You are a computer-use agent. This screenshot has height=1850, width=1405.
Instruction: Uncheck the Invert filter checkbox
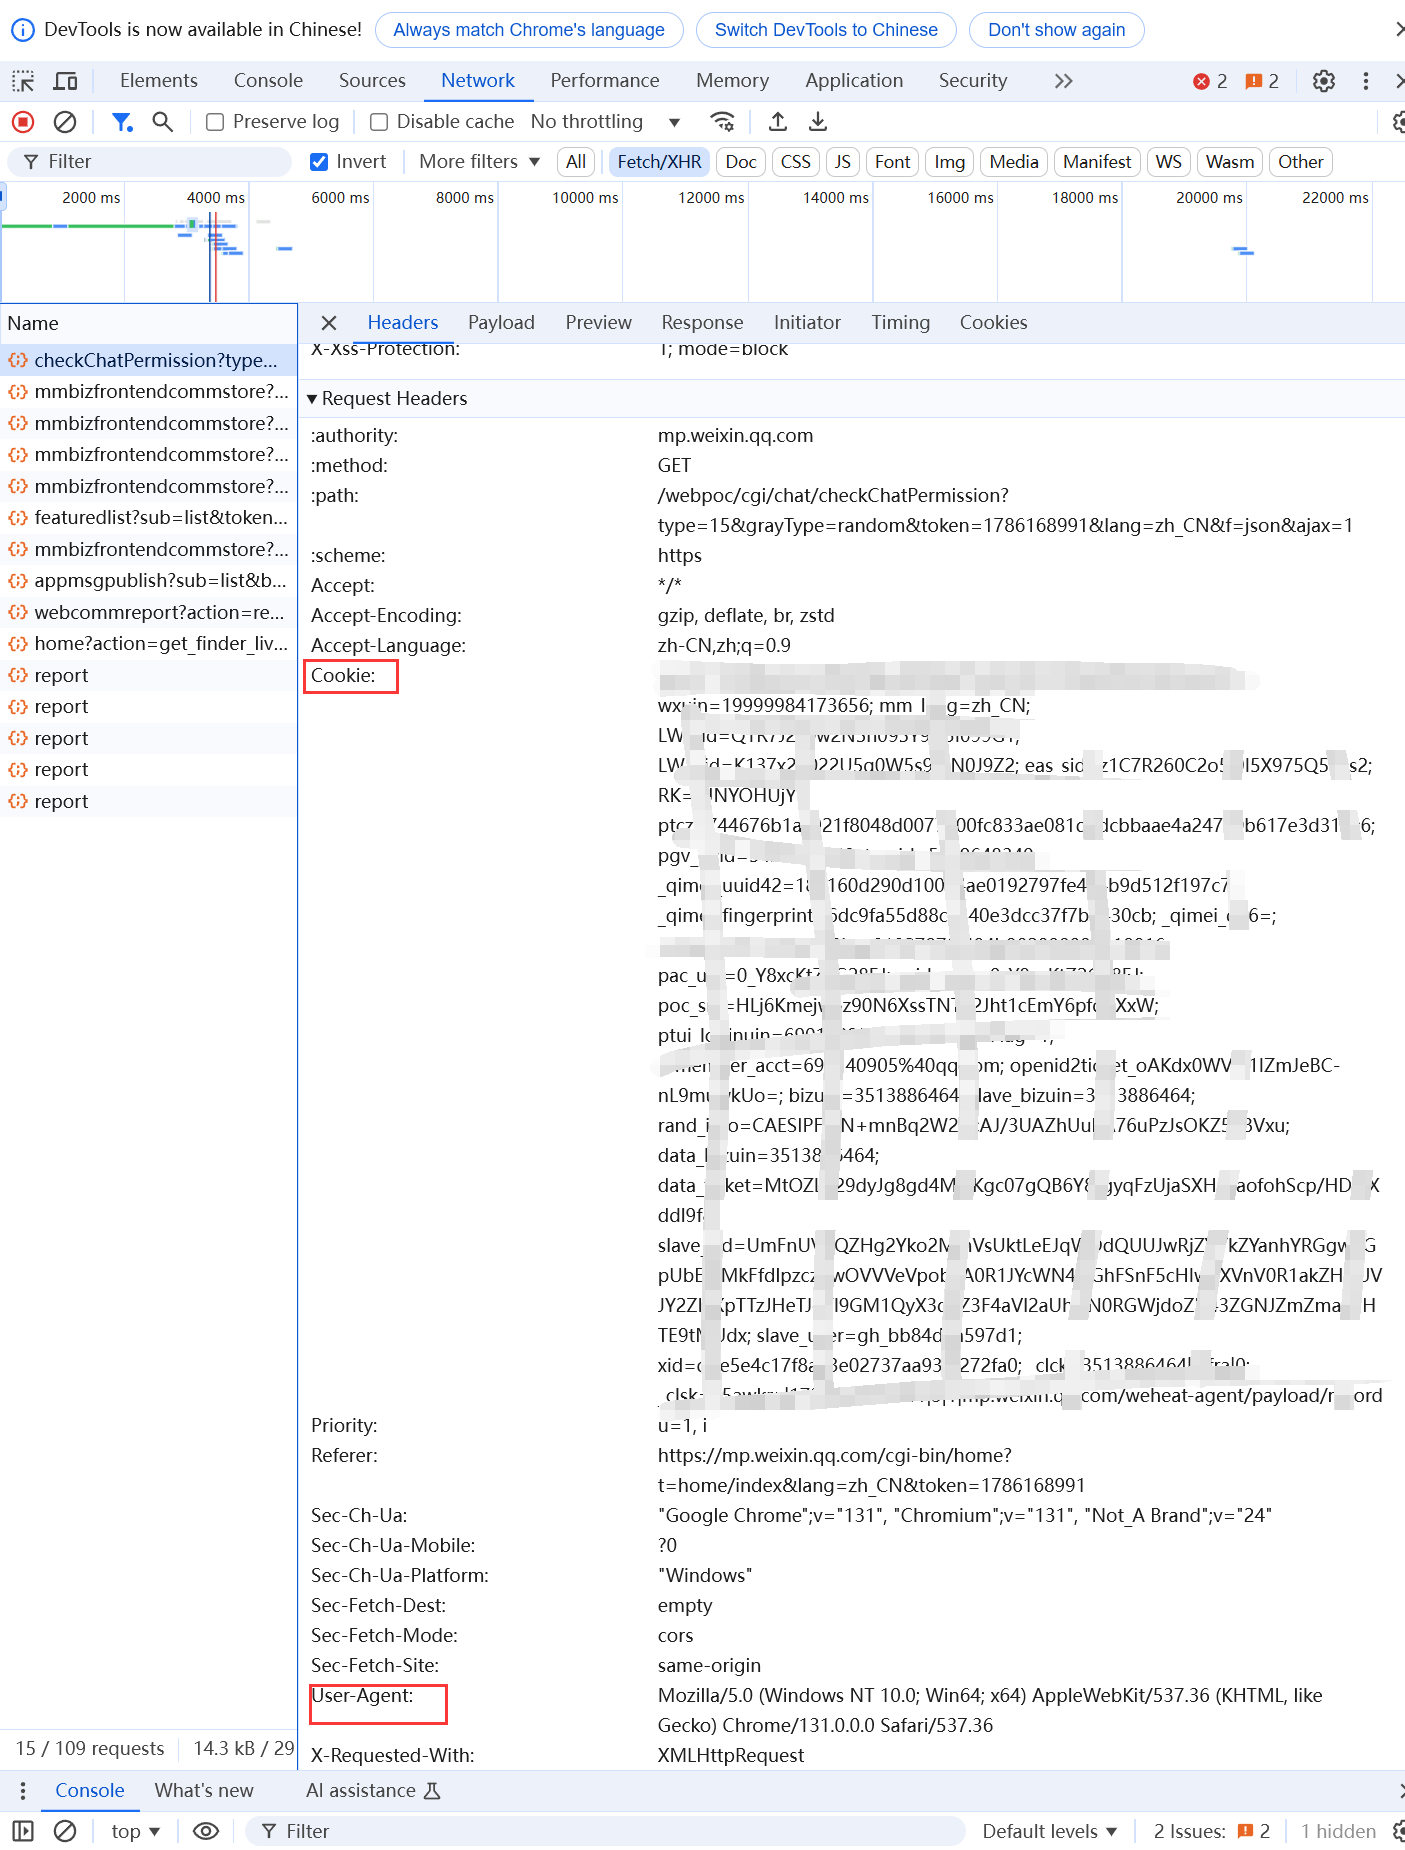pos(319,162)
